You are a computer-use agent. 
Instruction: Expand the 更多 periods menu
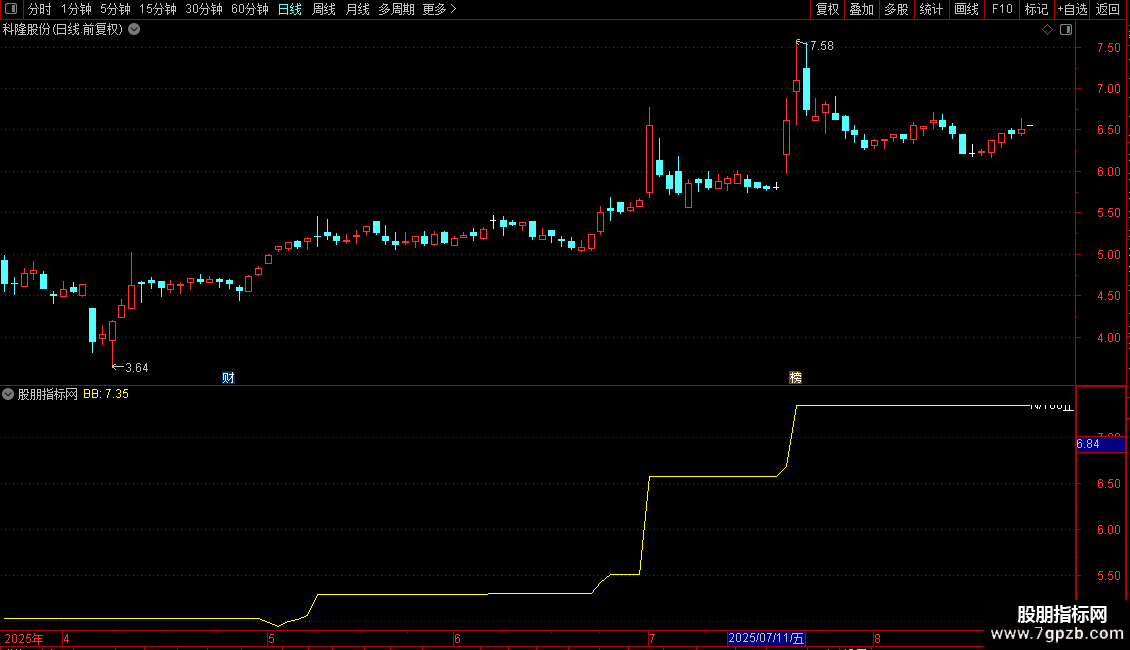[439, 9]
